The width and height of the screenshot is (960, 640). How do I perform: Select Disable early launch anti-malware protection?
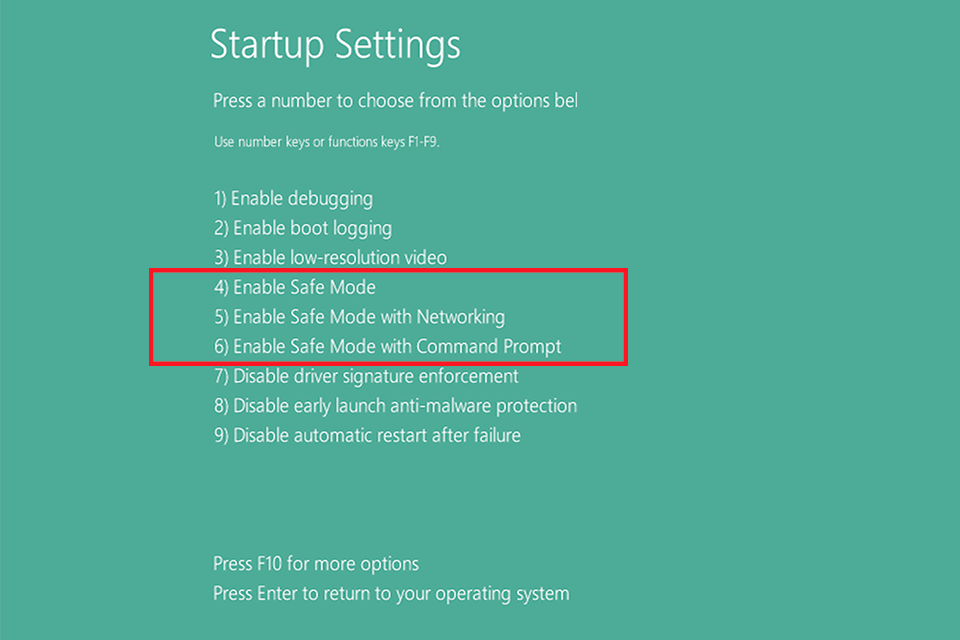point(395,406)
